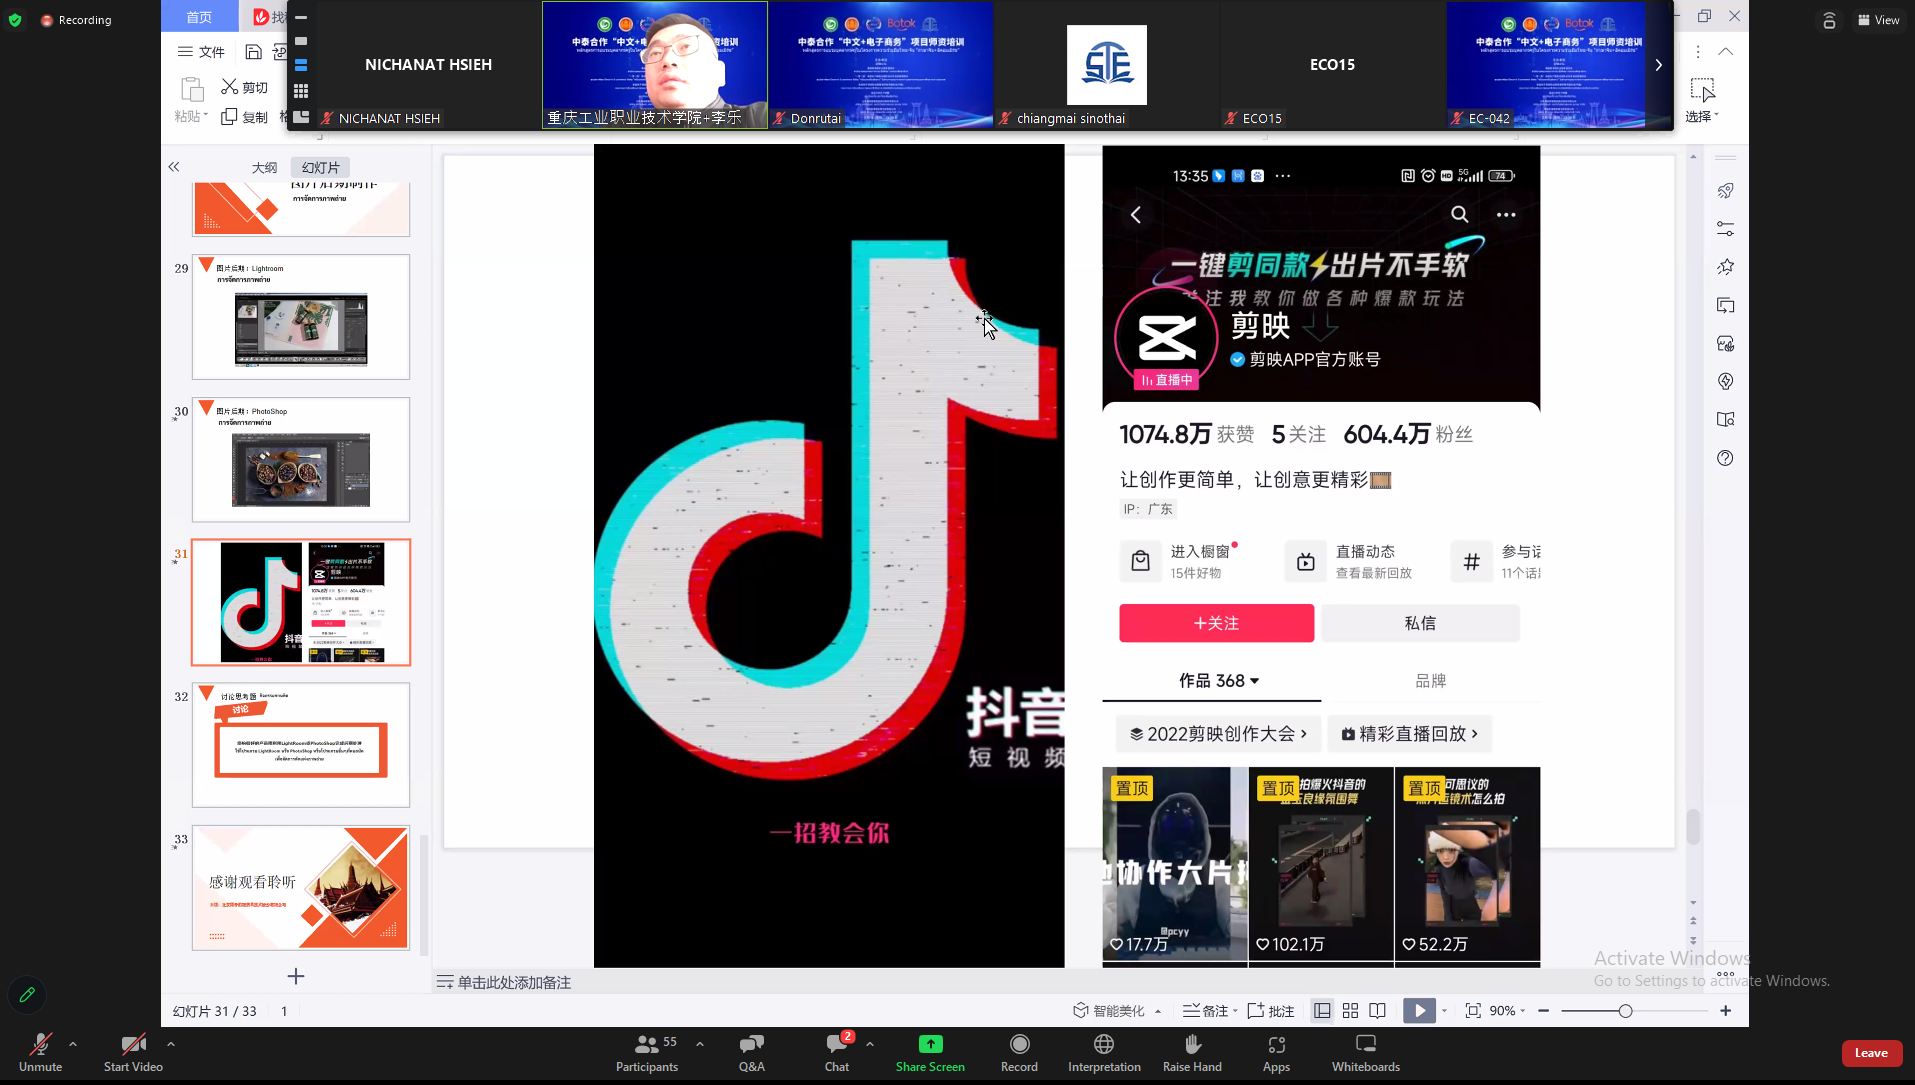This screenshot has height=1085, width=1915.
Task: Select slide 32 discussion thumbnail
Action: pos(301,745)
